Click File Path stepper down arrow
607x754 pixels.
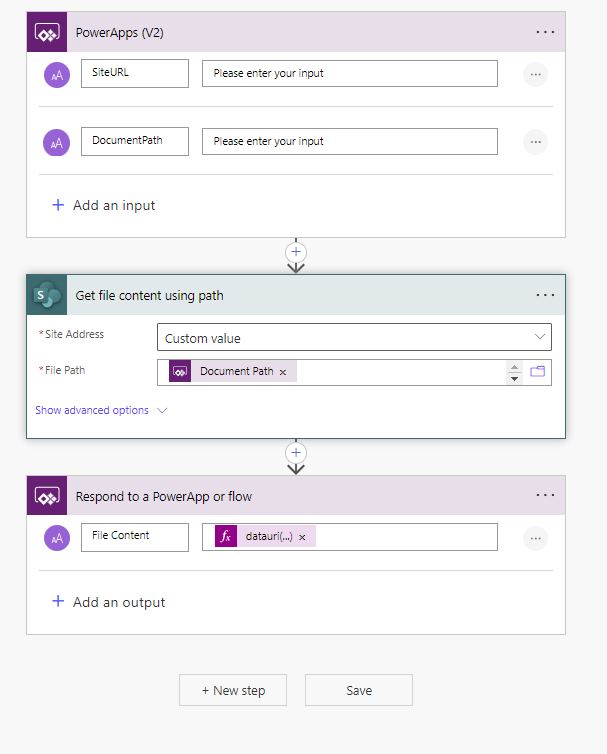point(514,378)
